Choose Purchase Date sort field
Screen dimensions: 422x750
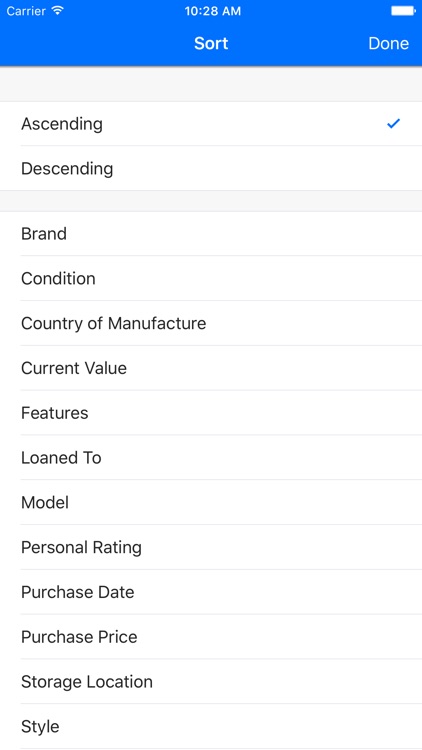pyautogui.click(x=211, y=592)
